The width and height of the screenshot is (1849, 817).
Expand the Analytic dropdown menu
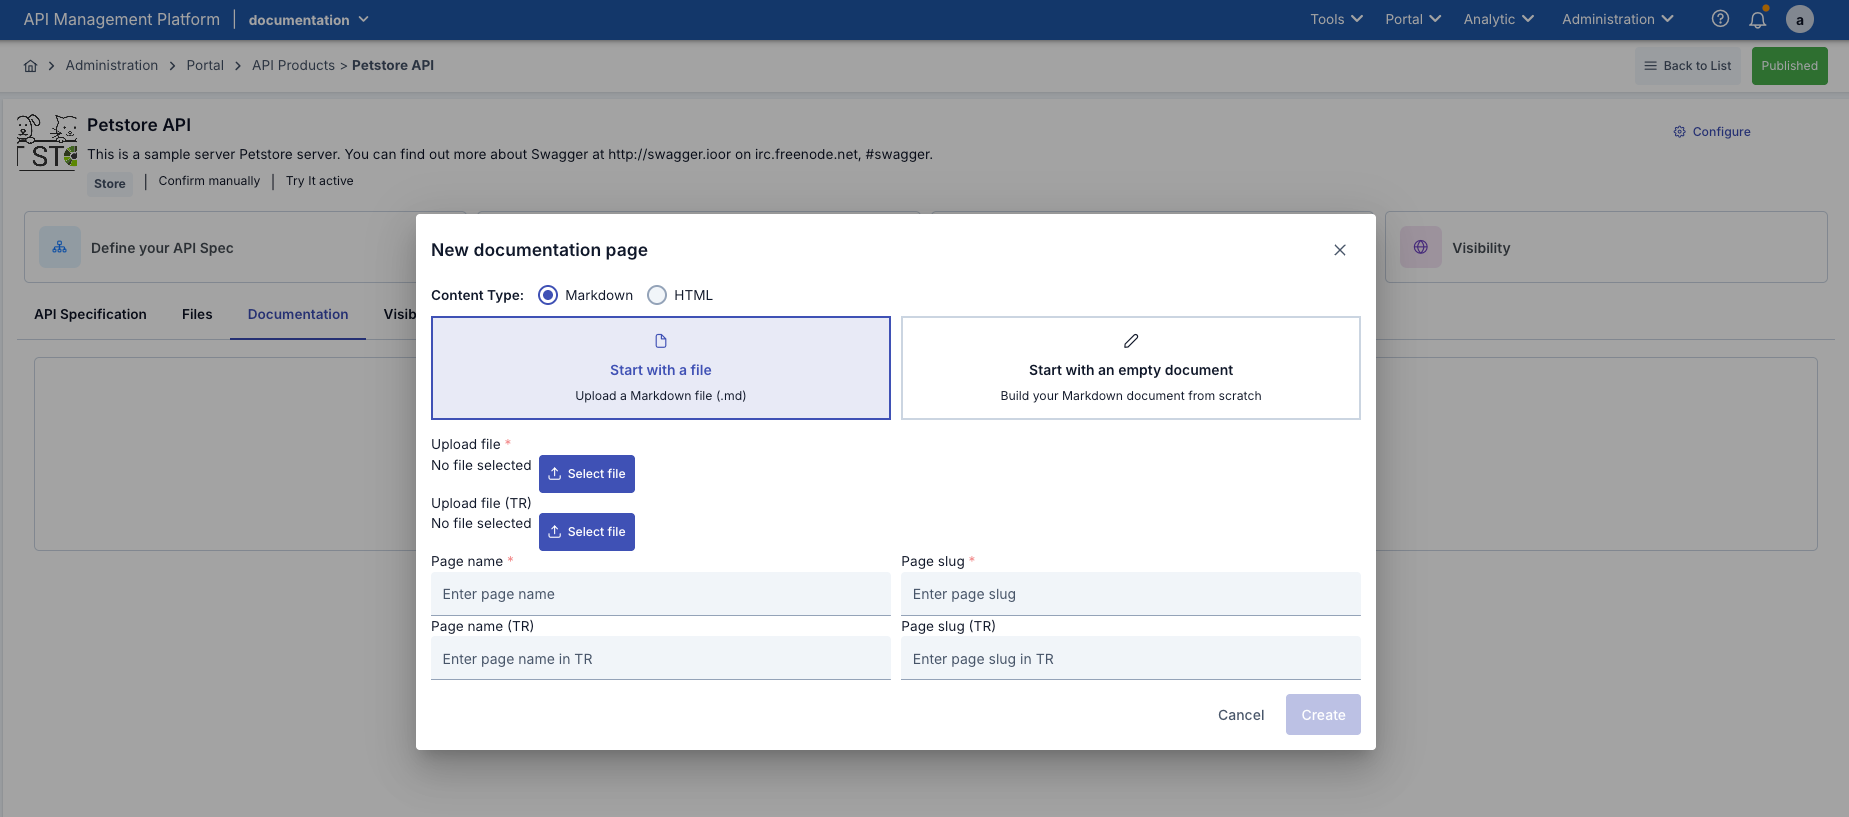1498,19
